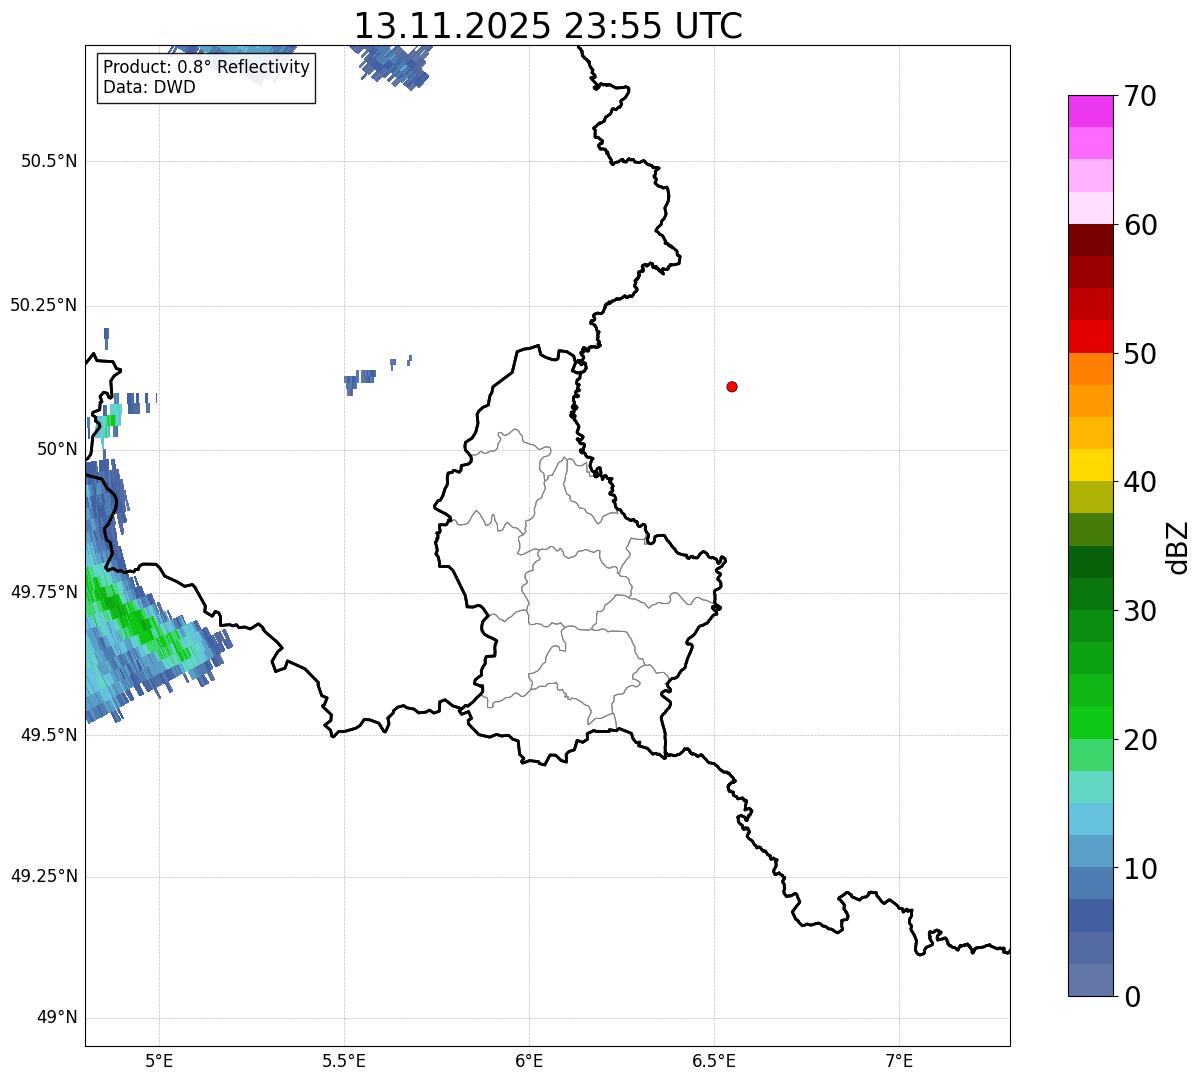Select the 50°N latitude label
Image resolution: width=1202 pixels, height=1081 pixels.
(56, 449)
